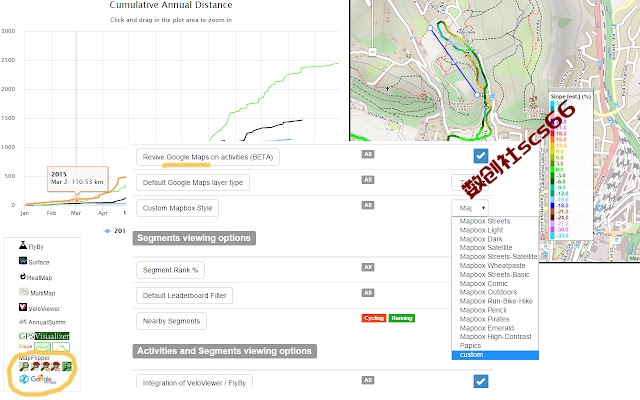Image resolution: width=640 pixels, height=400 pixels.
Task: Click All badge in Revive Google Maps row
Action: [x=368, y=154]
